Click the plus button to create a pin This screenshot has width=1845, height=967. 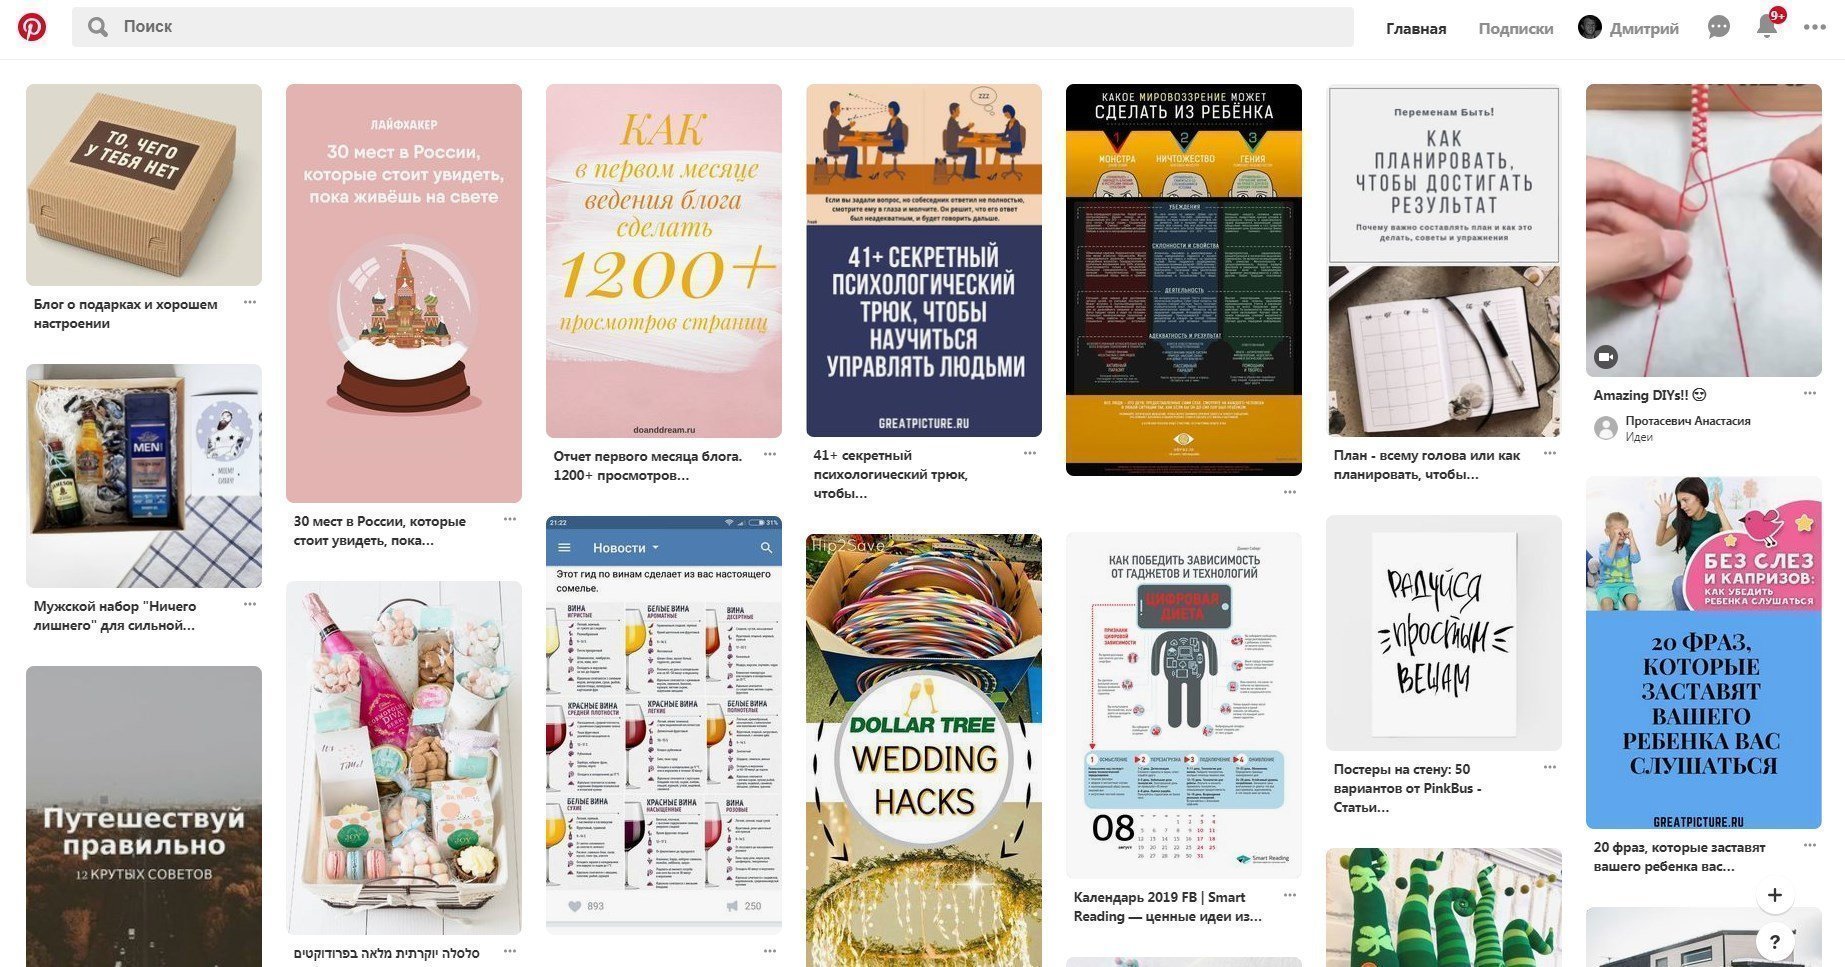pos(1775,895)
